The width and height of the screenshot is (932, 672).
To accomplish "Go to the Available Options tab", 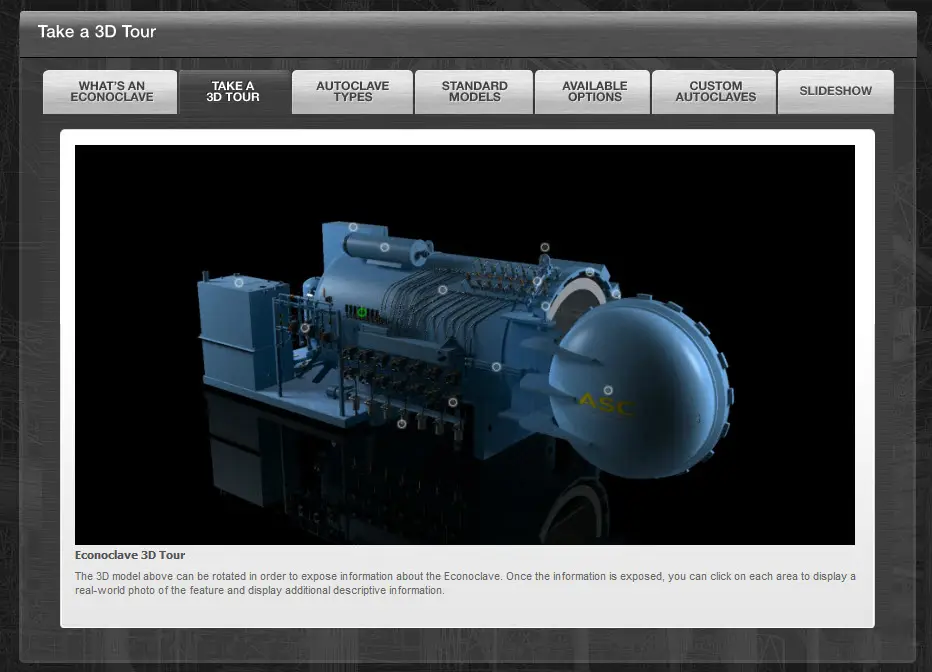I will coord(593,92).
